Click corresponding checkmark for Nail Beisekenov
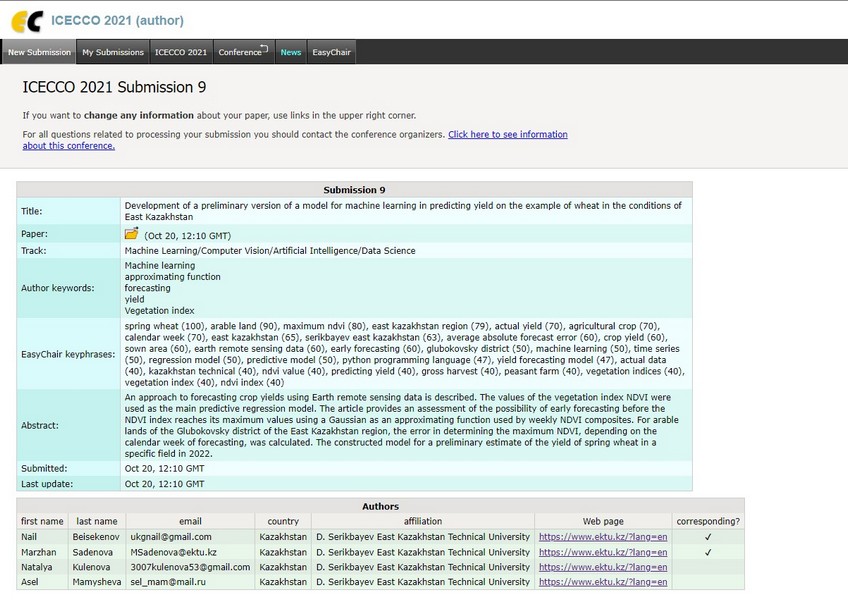848x600 pixels. click(x=708, y=537)
